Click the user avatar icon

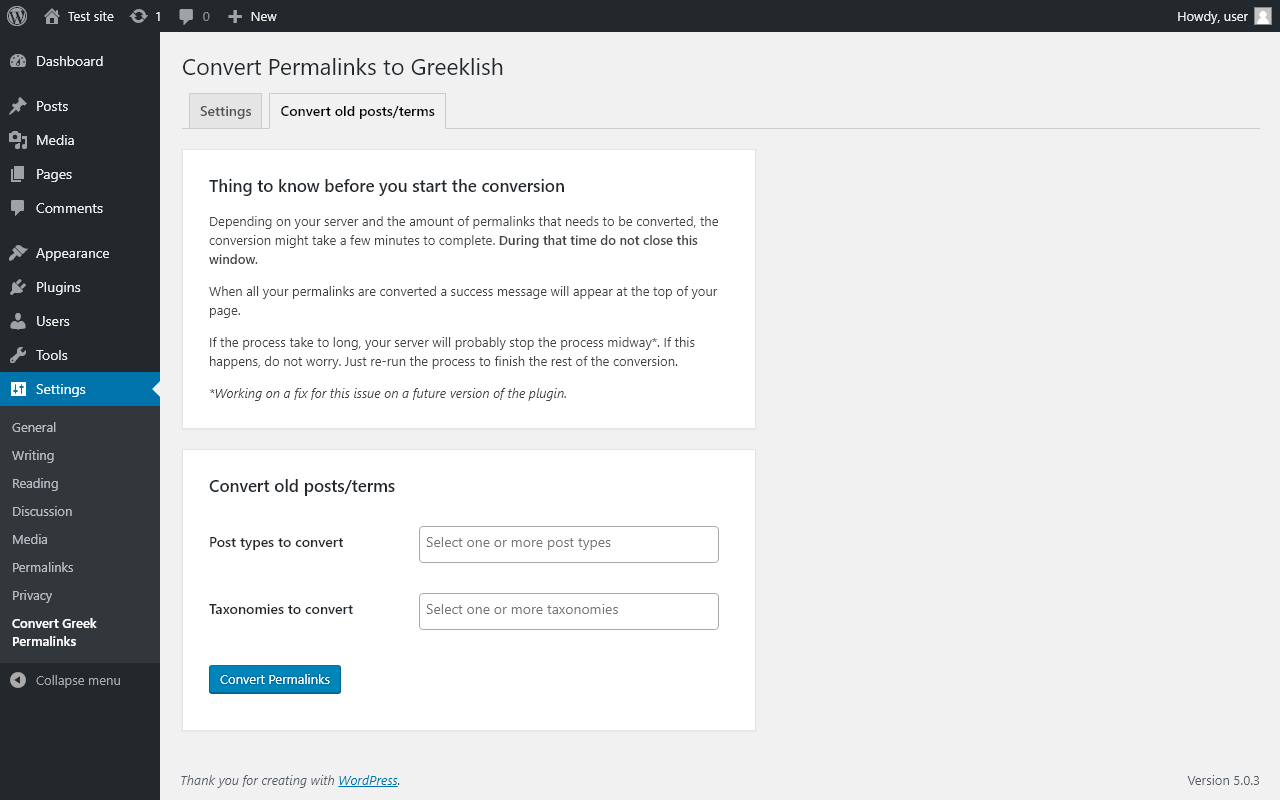click(x=1263, y=16)
